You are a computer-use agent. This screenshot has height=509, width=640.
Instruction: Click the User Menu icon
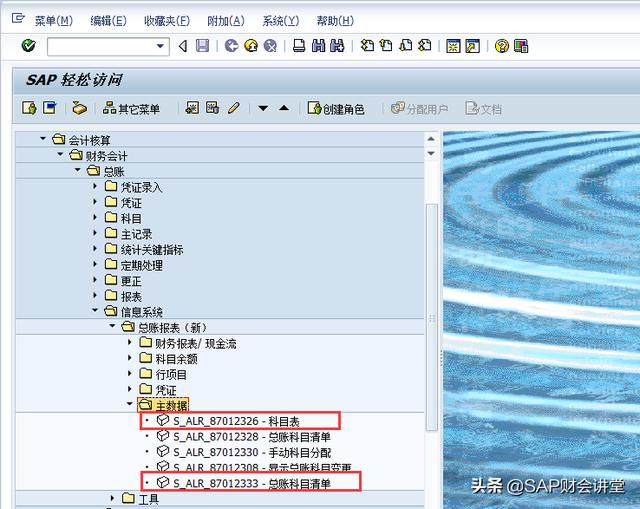pos(29,108)
